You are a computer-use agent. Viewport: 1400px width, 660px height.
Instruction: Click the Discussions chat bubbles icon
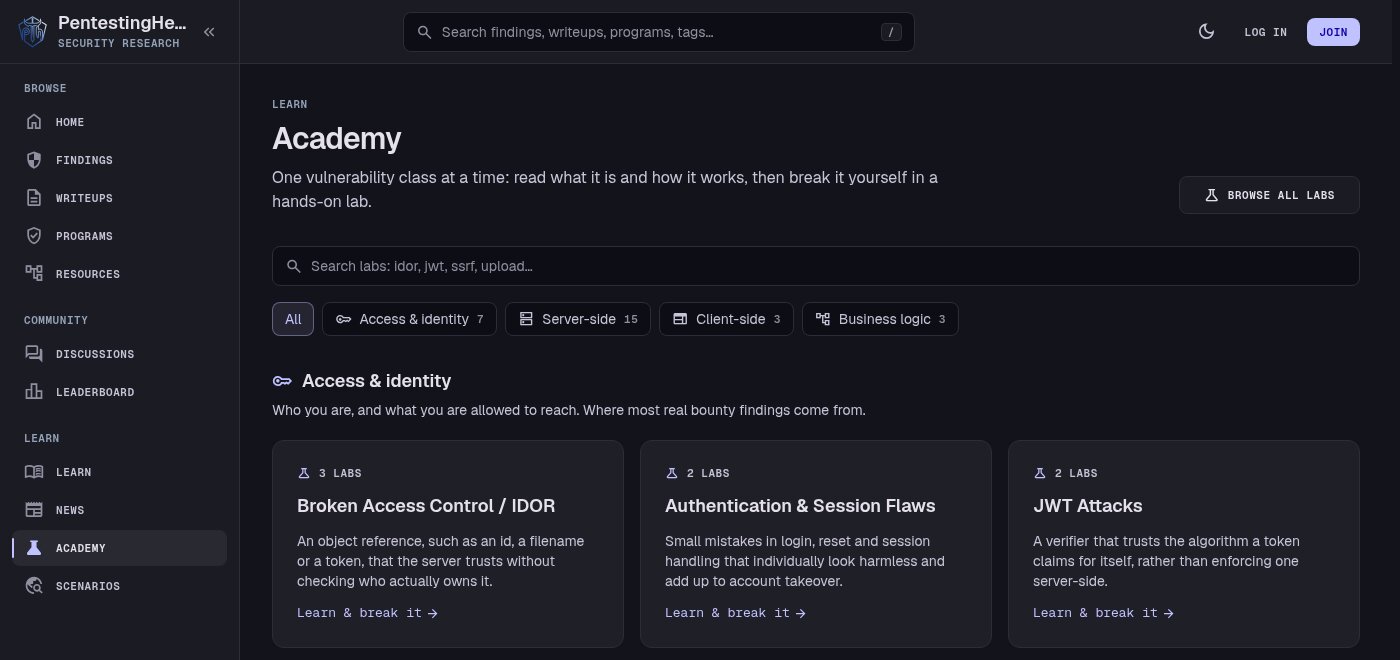pyautogui.click(x=34, y=354)
